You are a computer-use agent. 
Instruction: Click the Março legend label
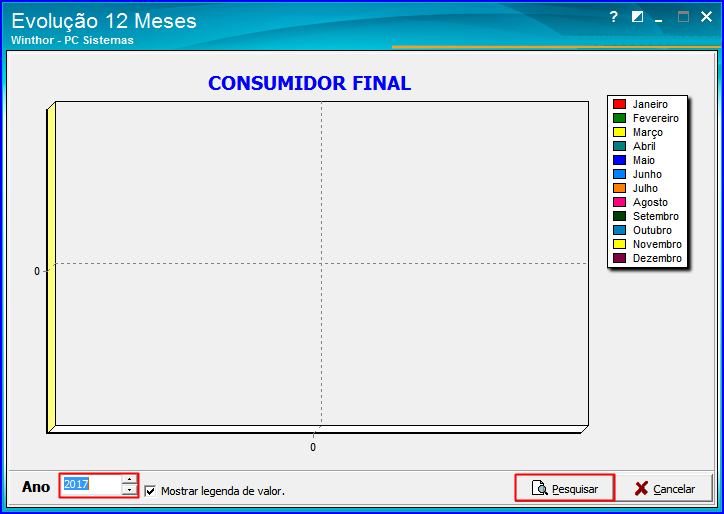[x=648, y=133]
